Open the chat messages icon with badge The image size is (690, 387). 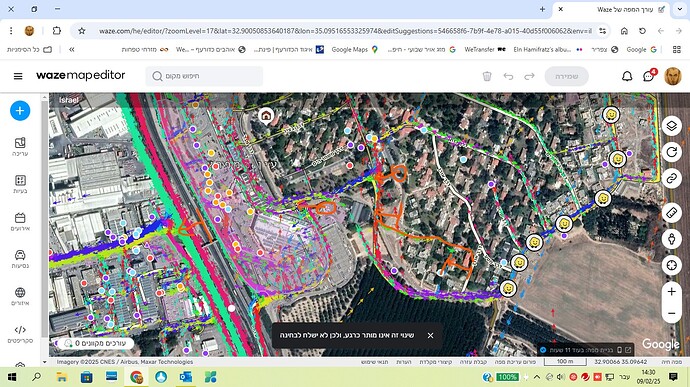click(648, 76)
